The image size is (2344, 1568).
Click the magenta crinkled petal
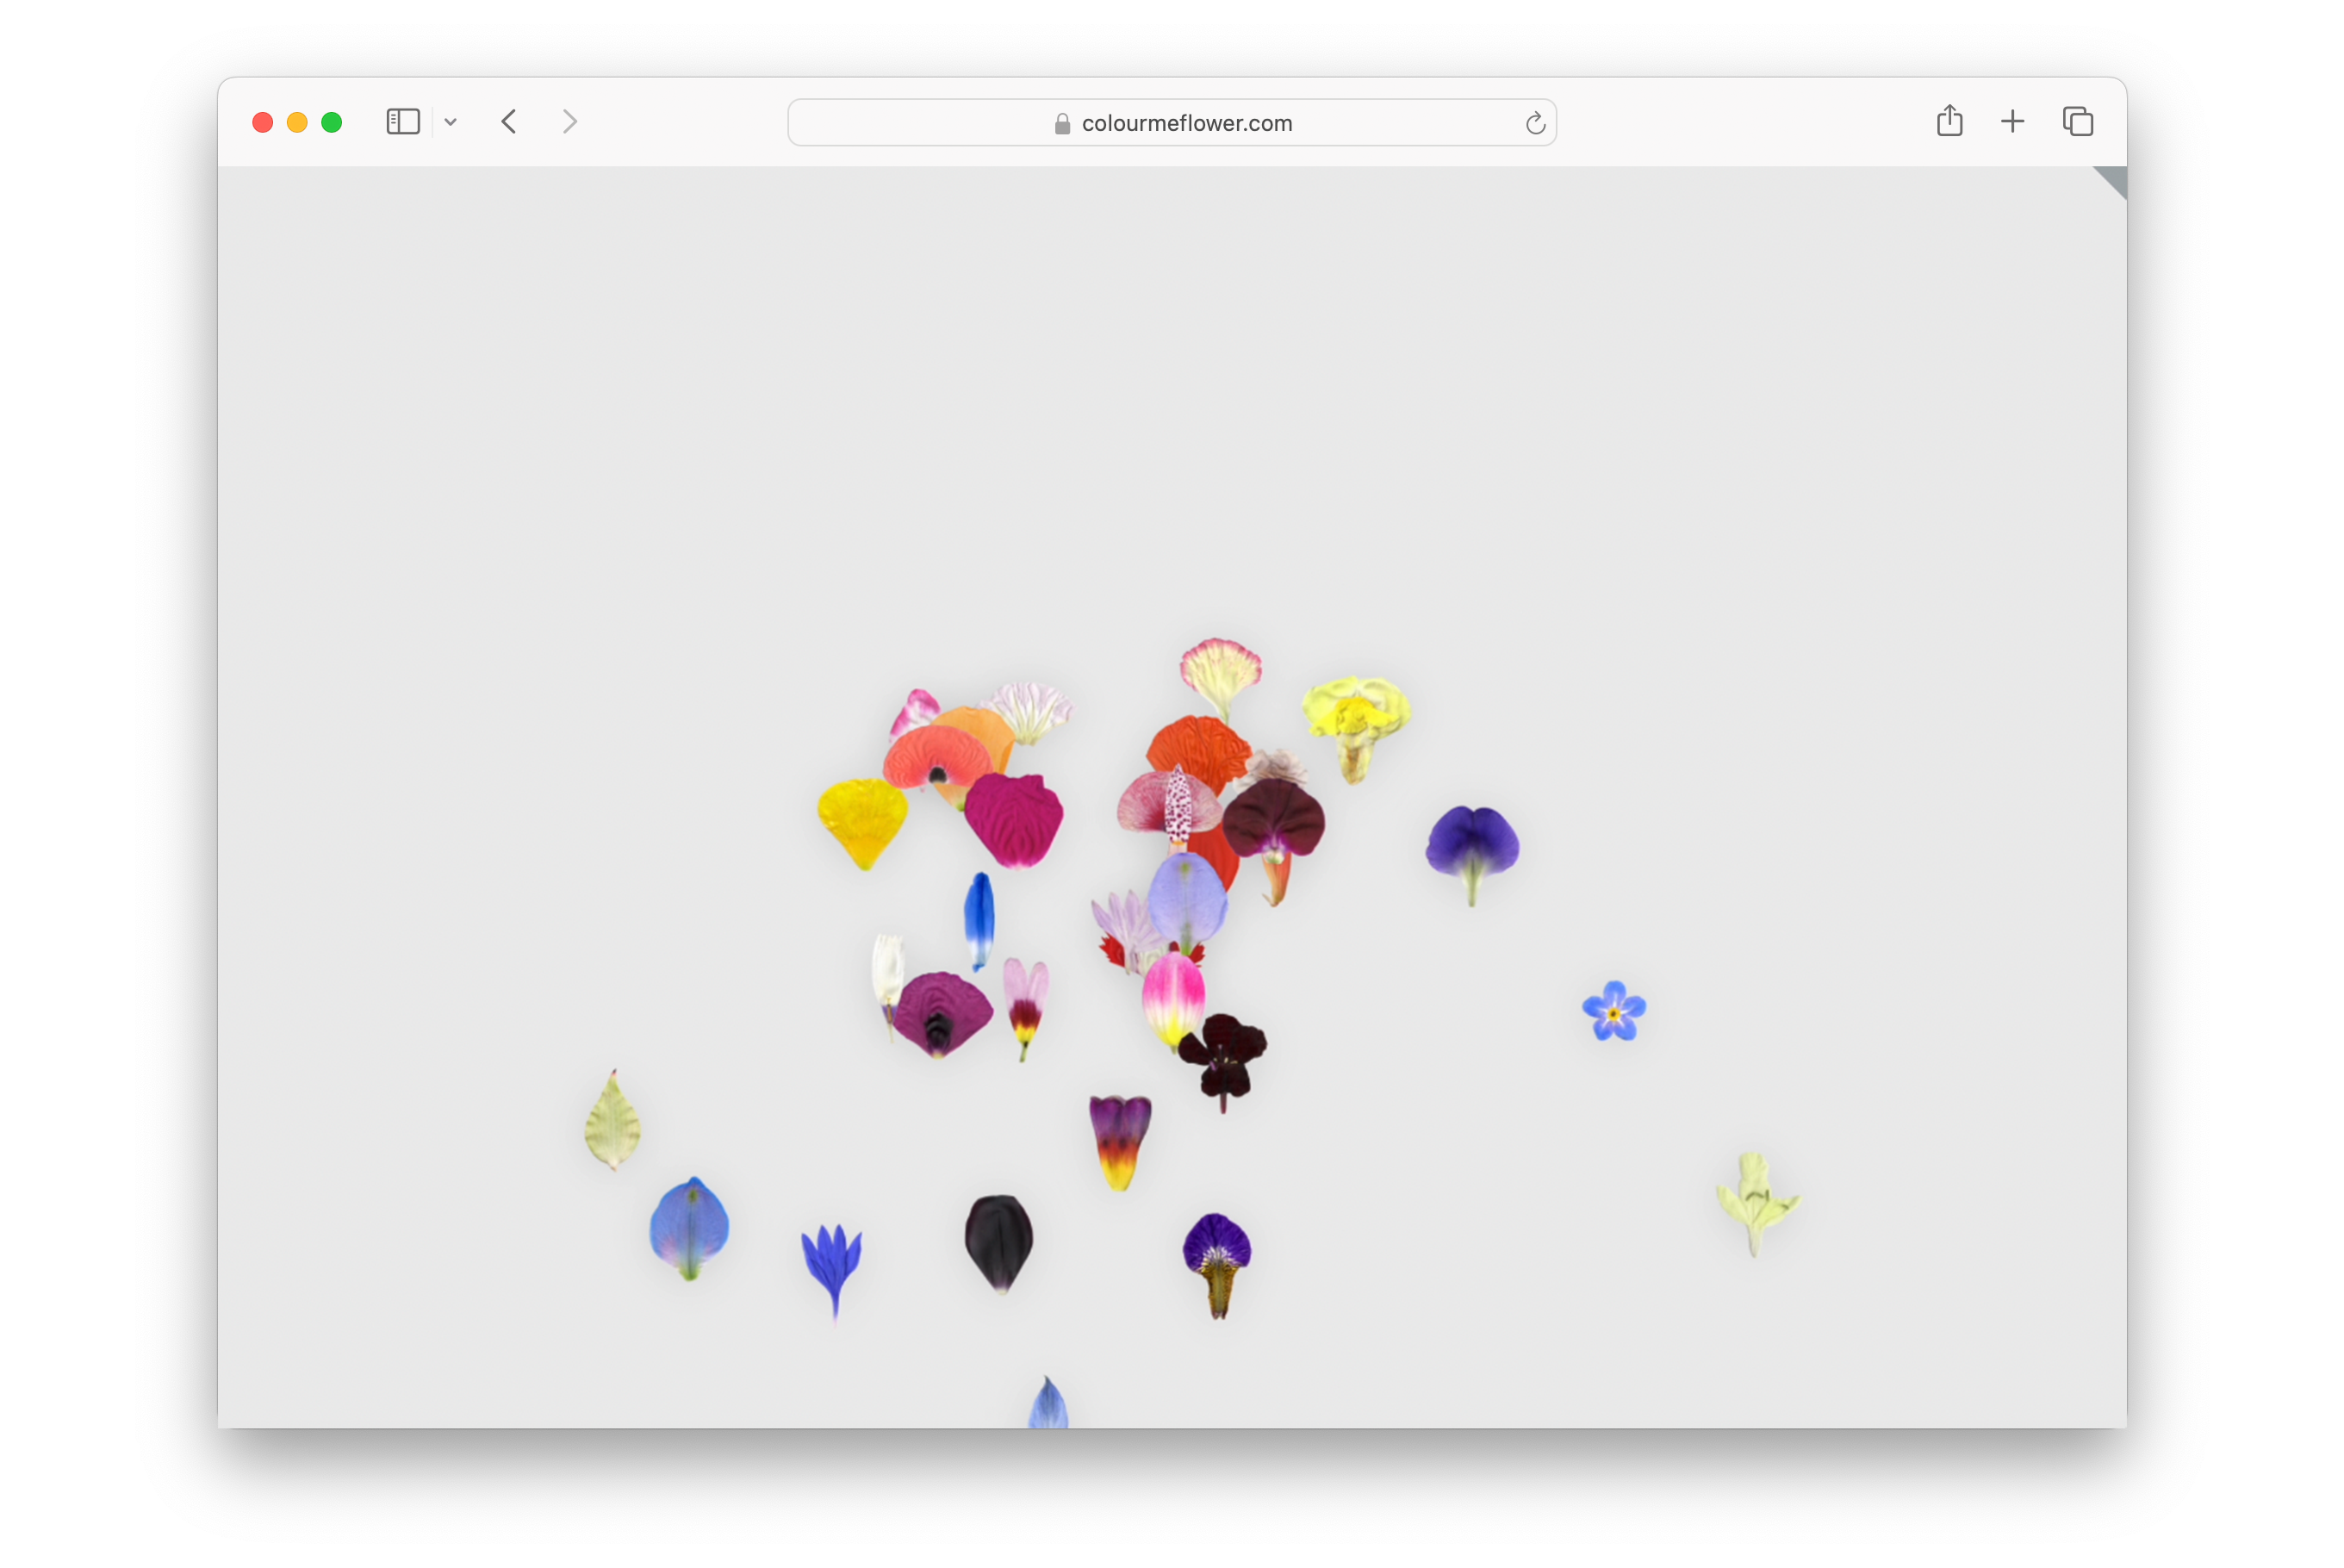(x=1014, y=818)
